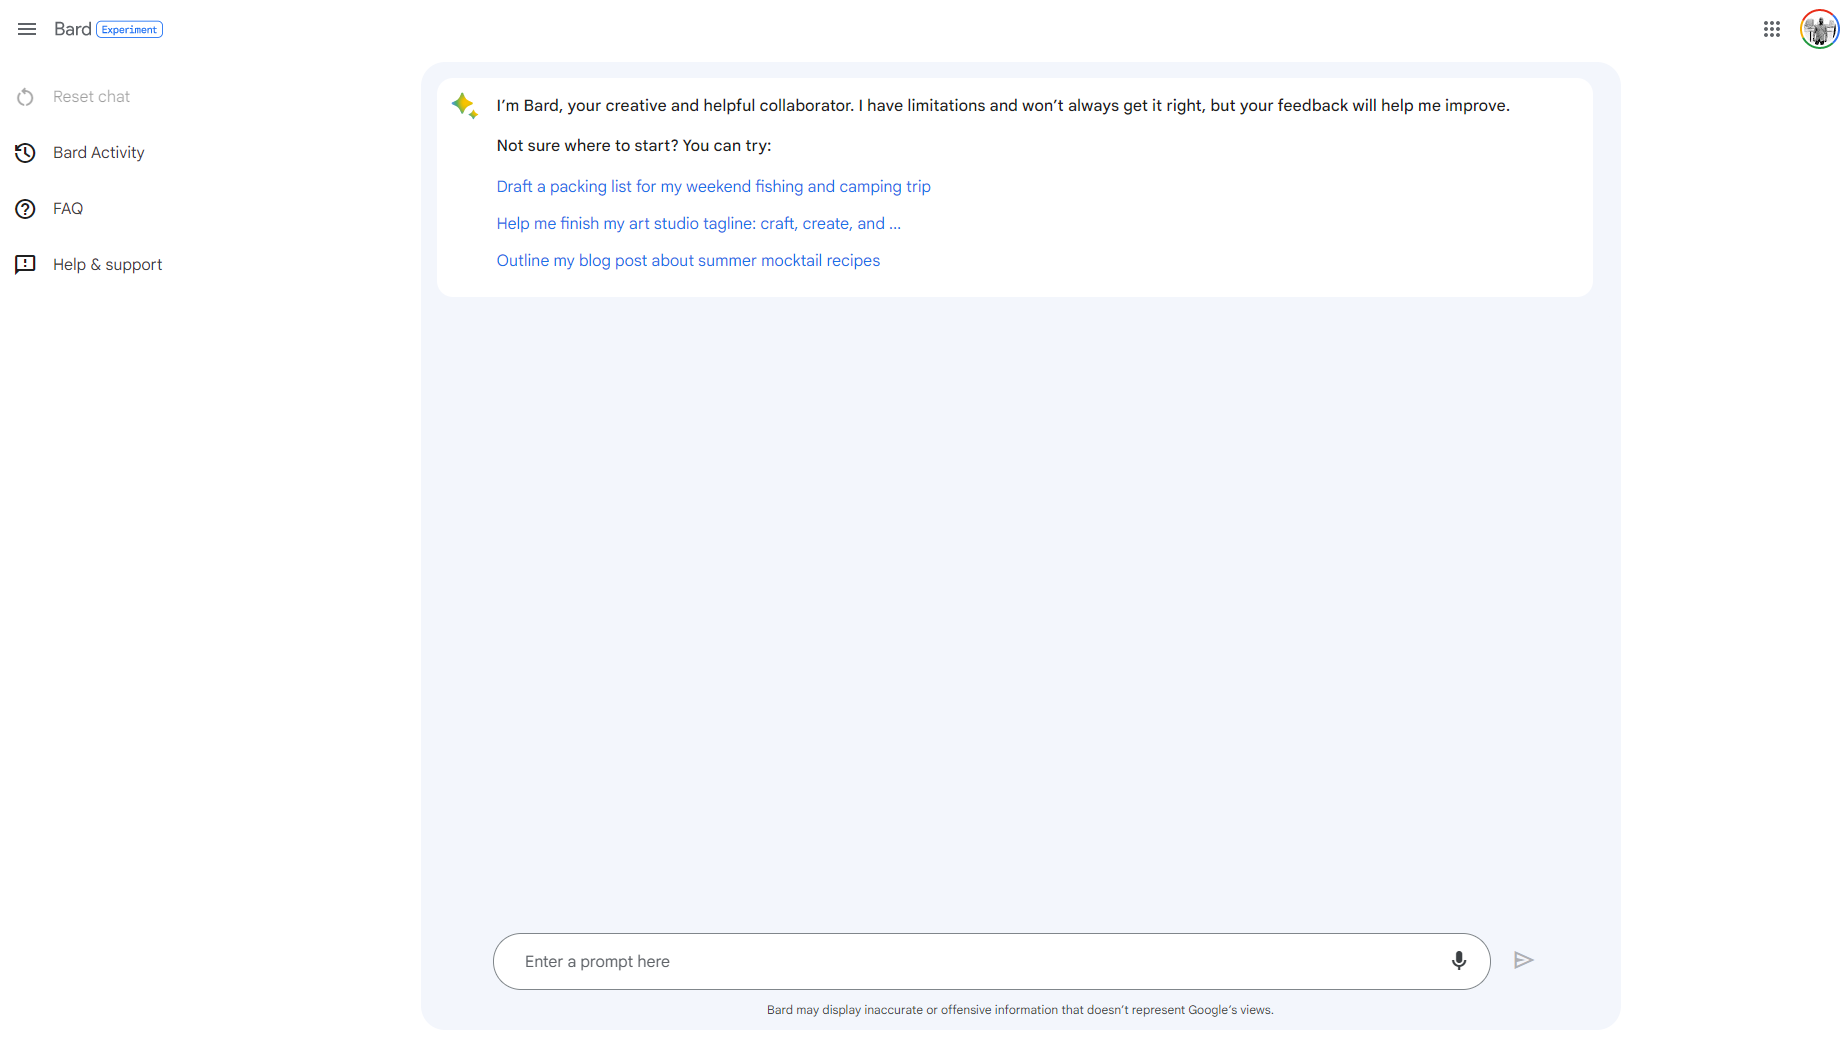Open the Google apps grid
Viewport: 1844px width, 1040px height.
[x=1772, y=29]
